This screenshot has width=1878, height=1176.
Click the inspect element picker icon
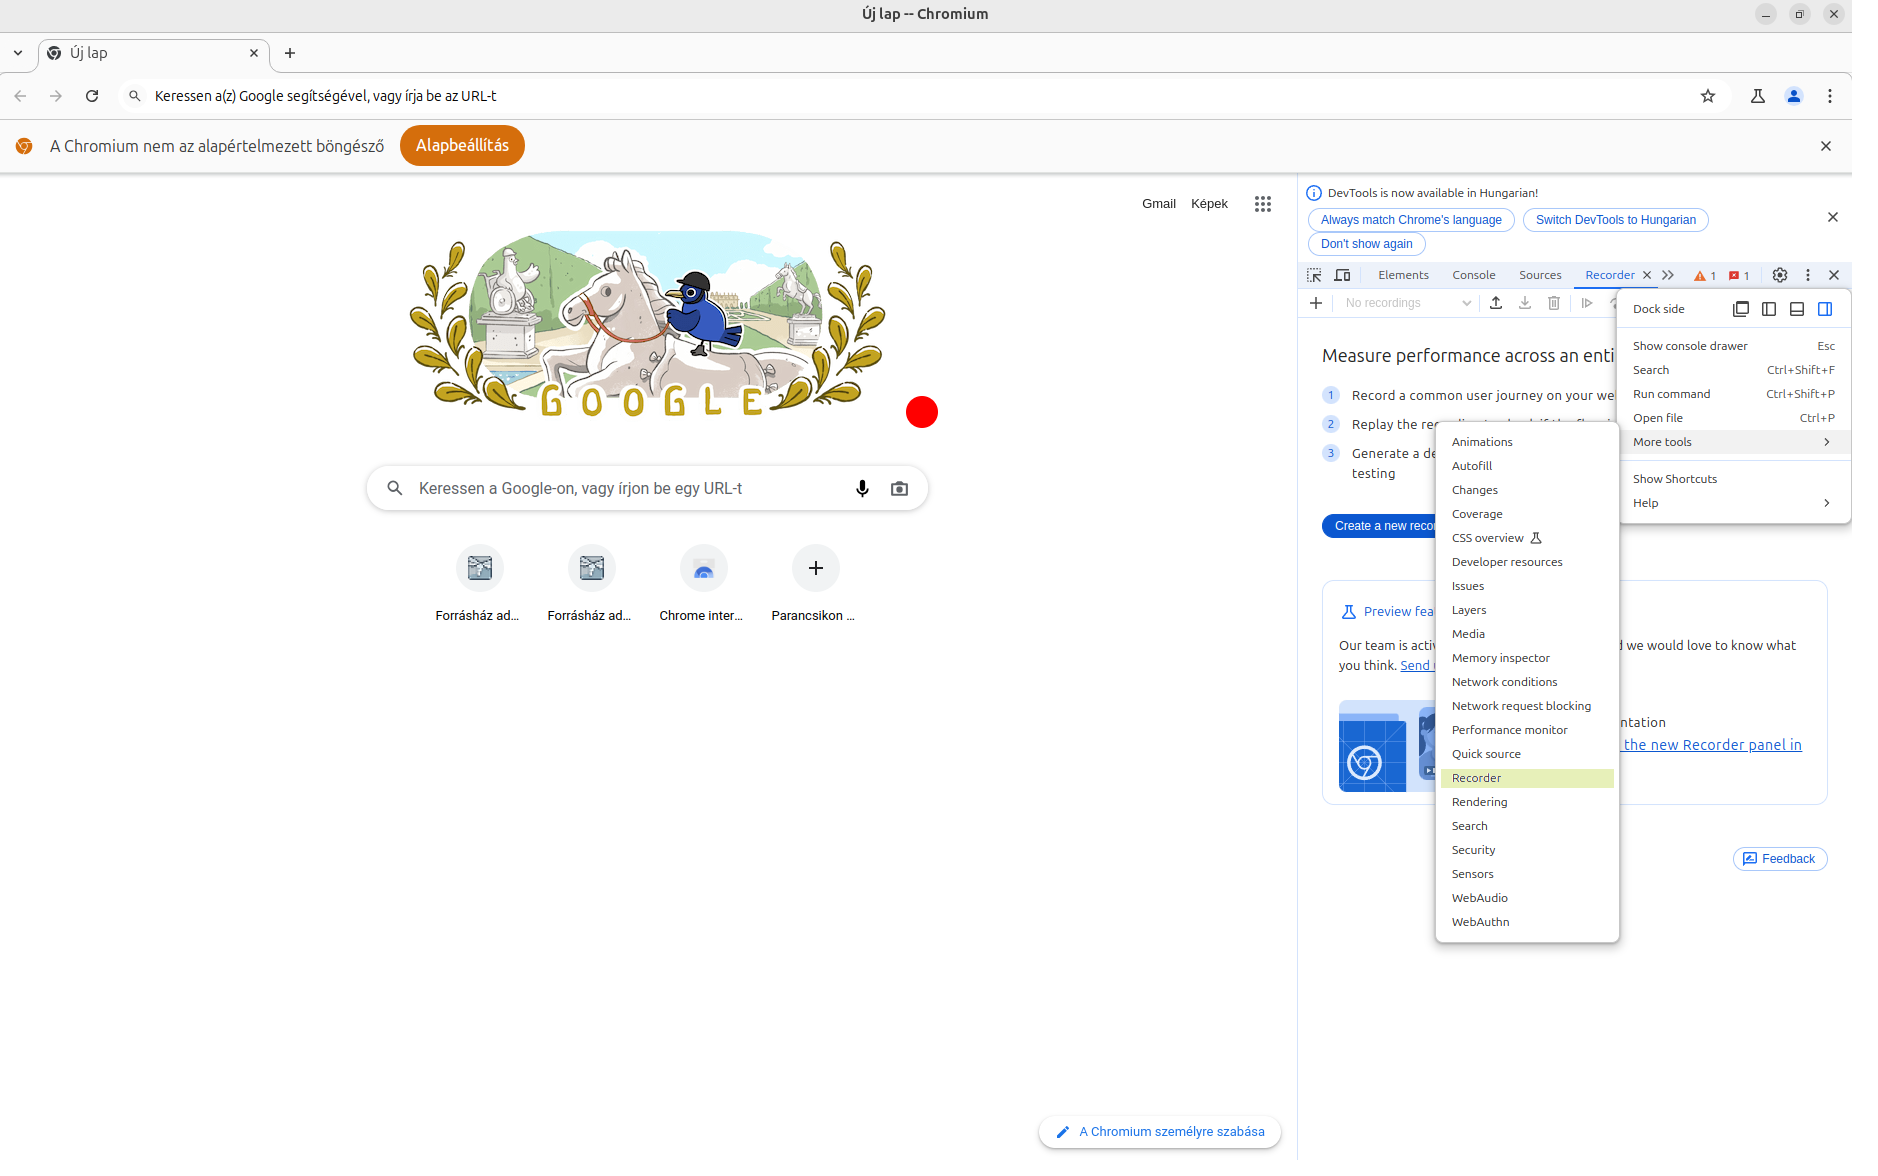point(1314,275)
